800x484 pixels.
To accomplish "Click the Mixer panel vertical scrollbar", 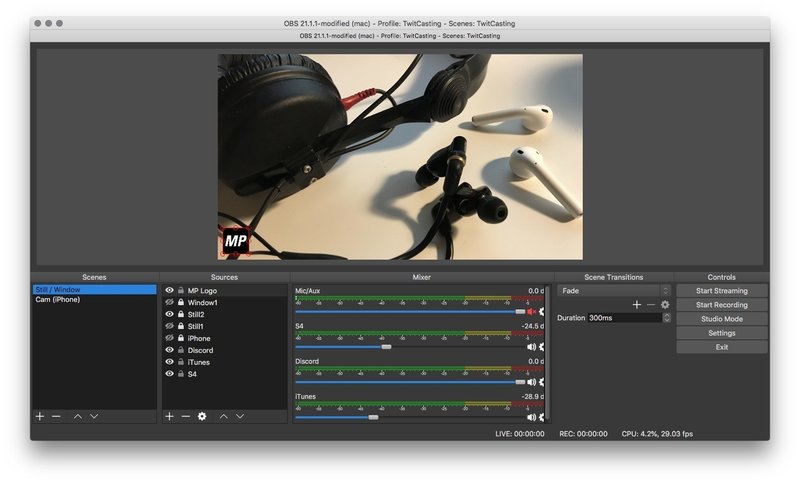I will (x=547, y=353).
